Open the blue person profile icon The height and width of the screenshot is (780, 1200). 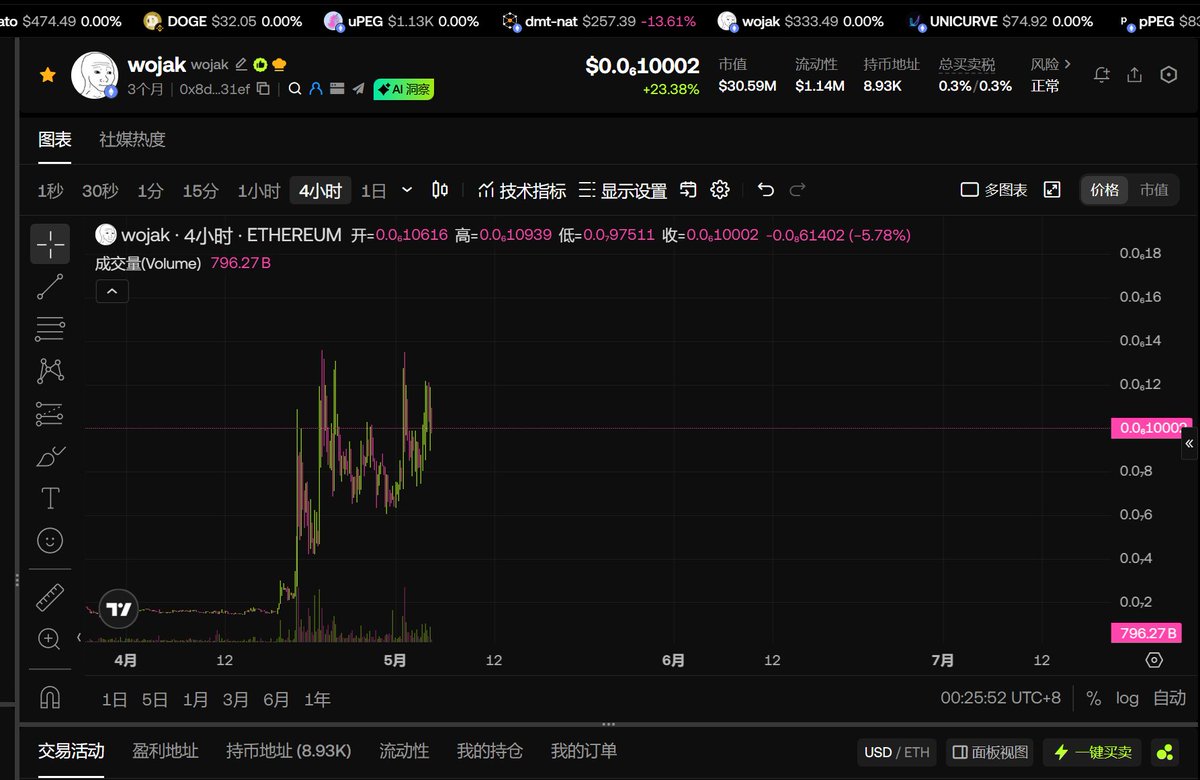(316, 89)
